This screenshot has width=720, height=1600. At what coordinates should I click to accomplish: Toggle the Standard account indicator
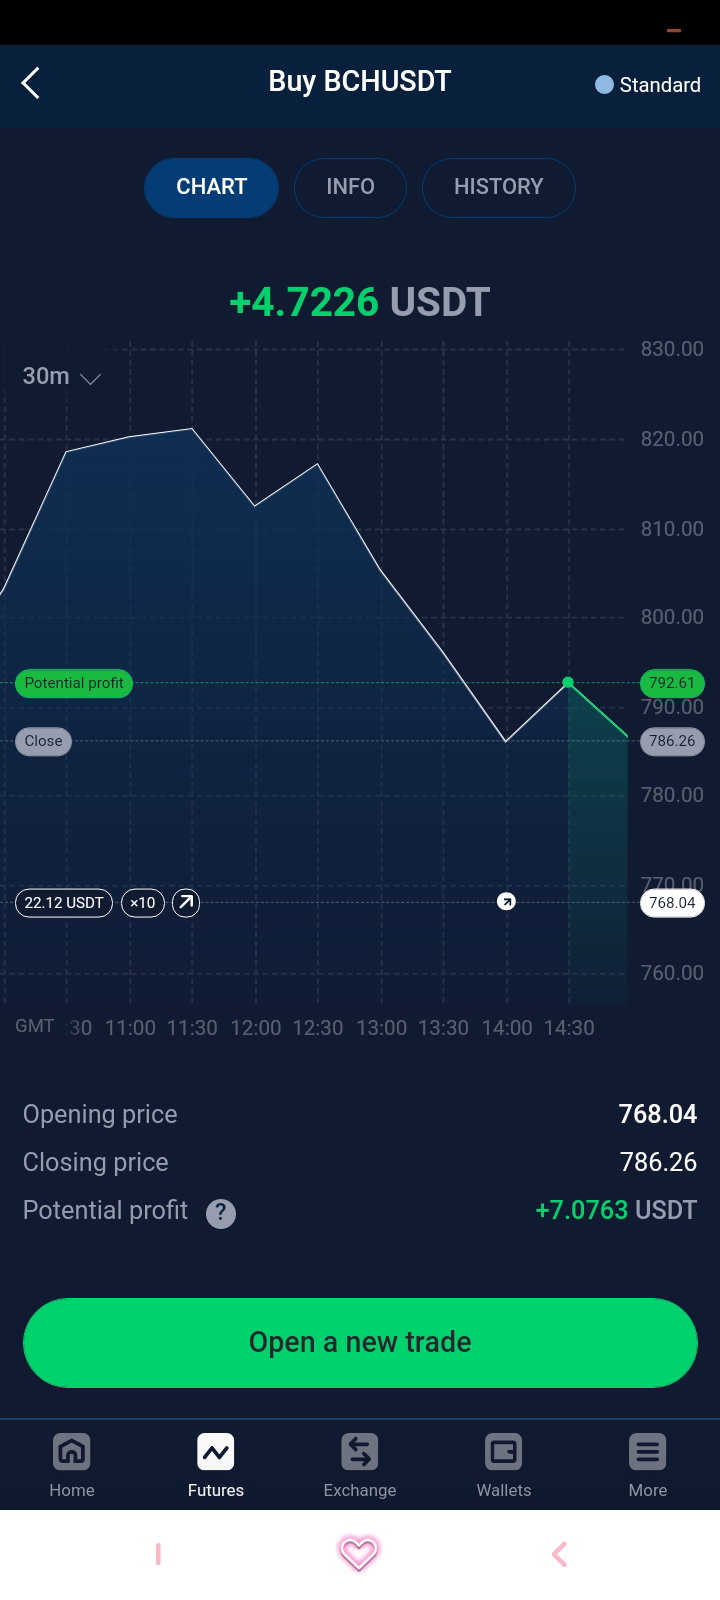(x=647, y=85)
